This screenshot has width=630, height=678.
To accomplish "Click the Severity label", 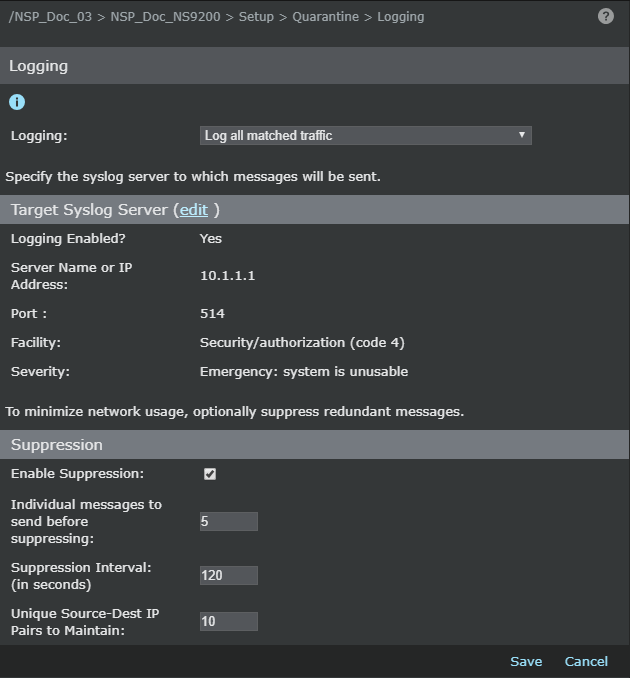I will coord(40,371).
